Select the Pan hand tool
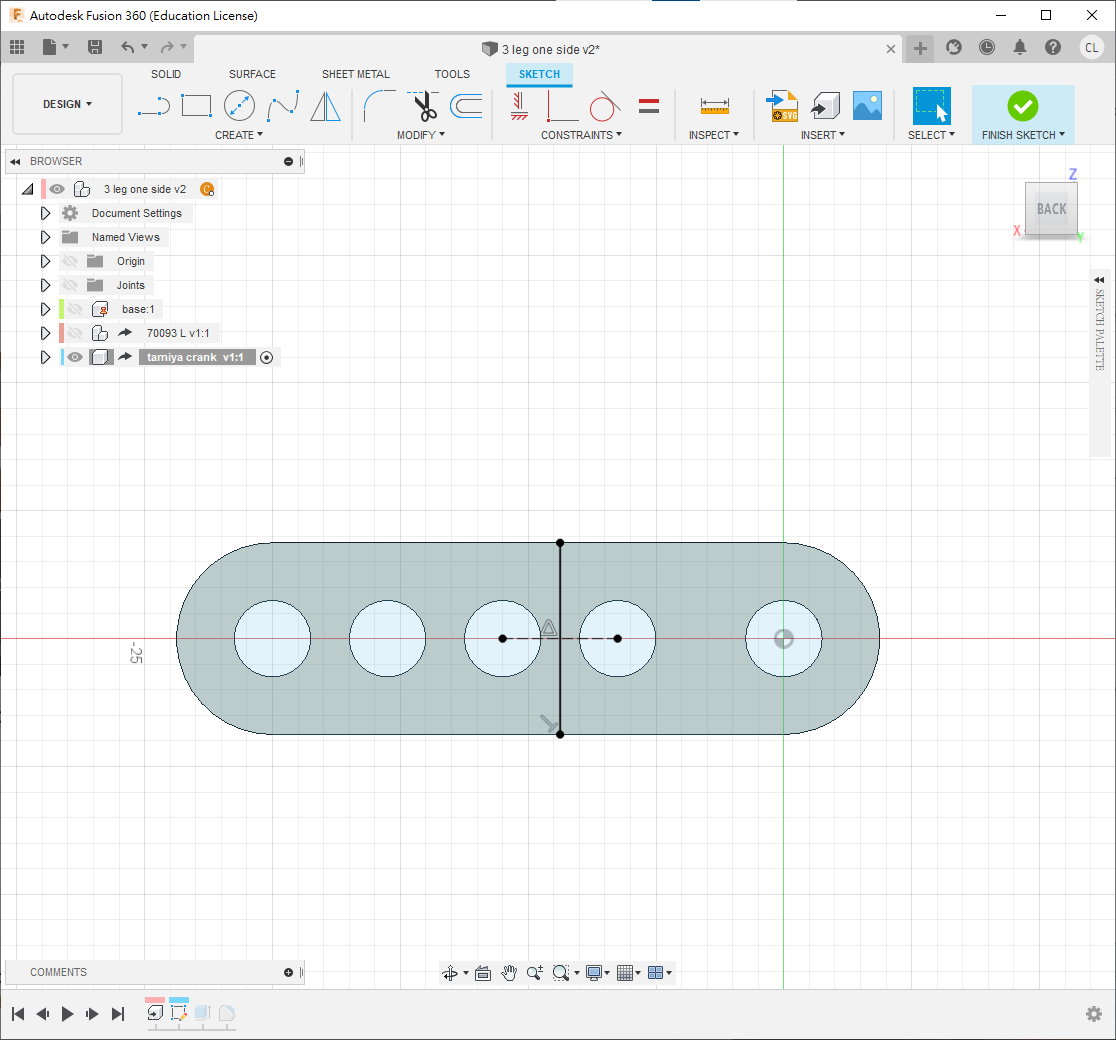Image resolution: width=1116 pixels, height=1040 pixels. click(509, 973)
